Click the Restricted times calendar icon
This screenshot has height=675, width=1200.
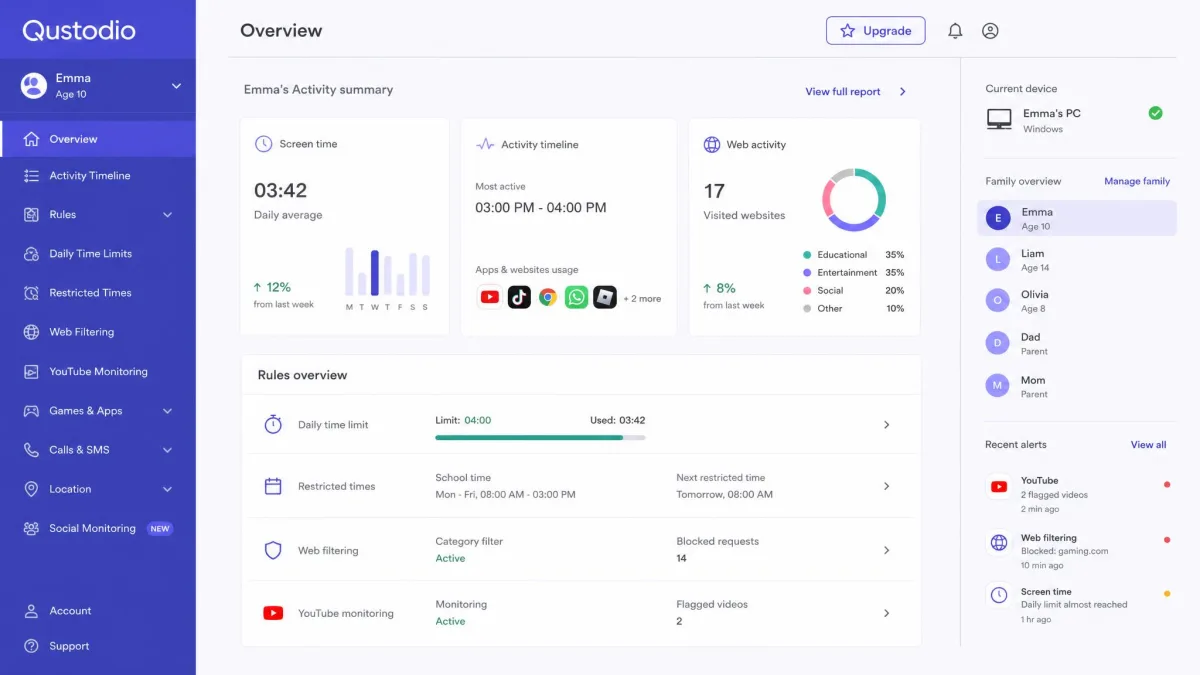273,486
